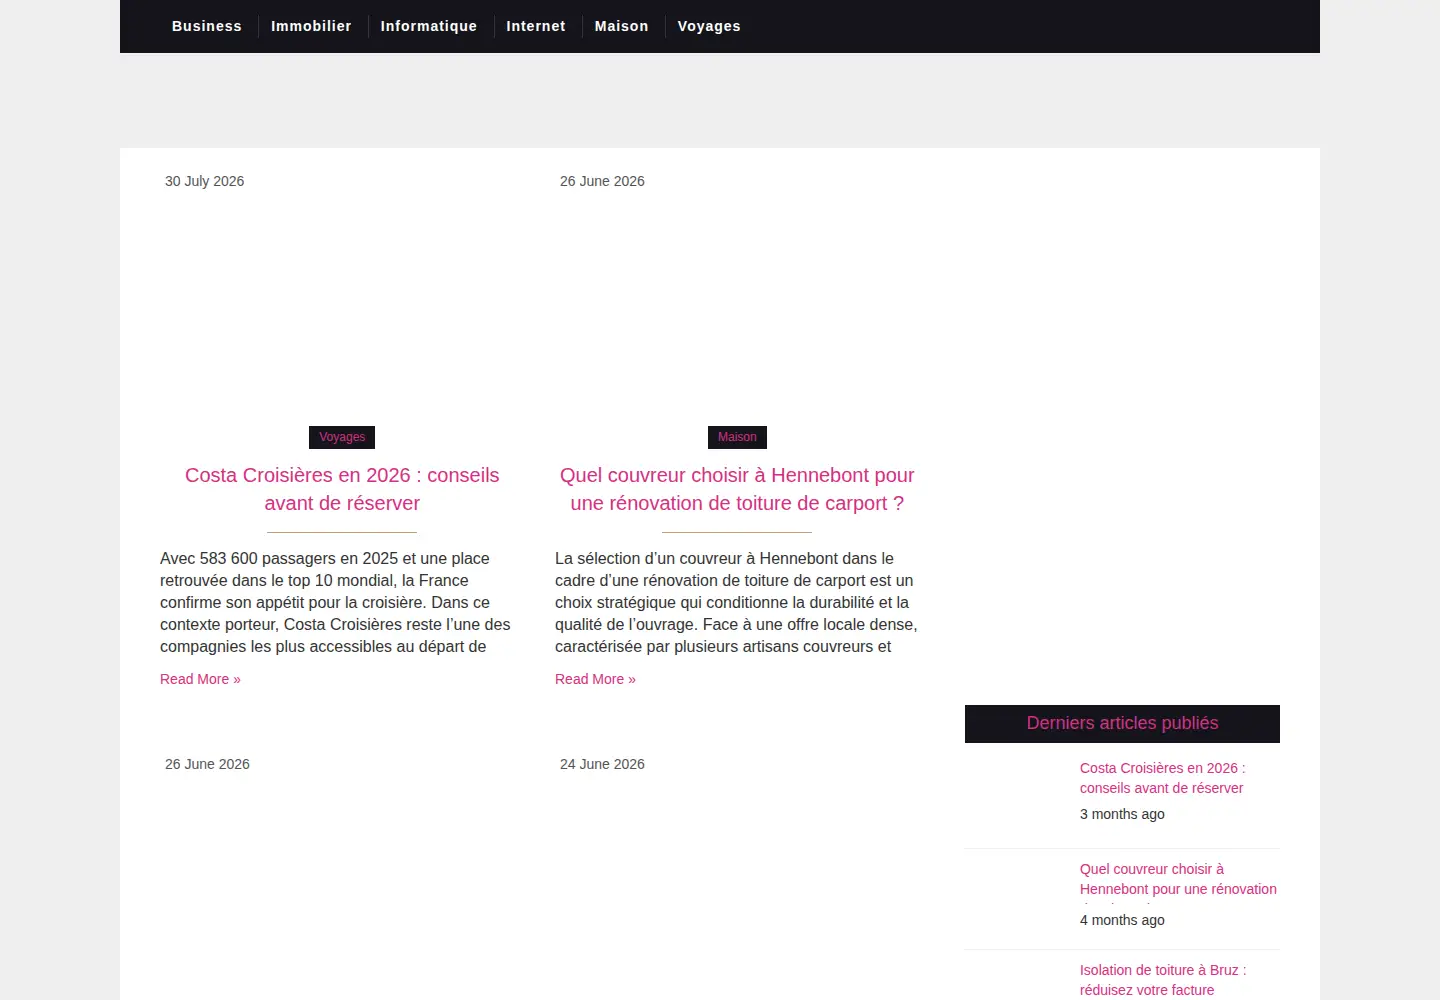The height and width of the screenshot is (1000, 1440).
Task: Open sidebar link Costa Croisières en 2026
Action: click(1163, 778)
